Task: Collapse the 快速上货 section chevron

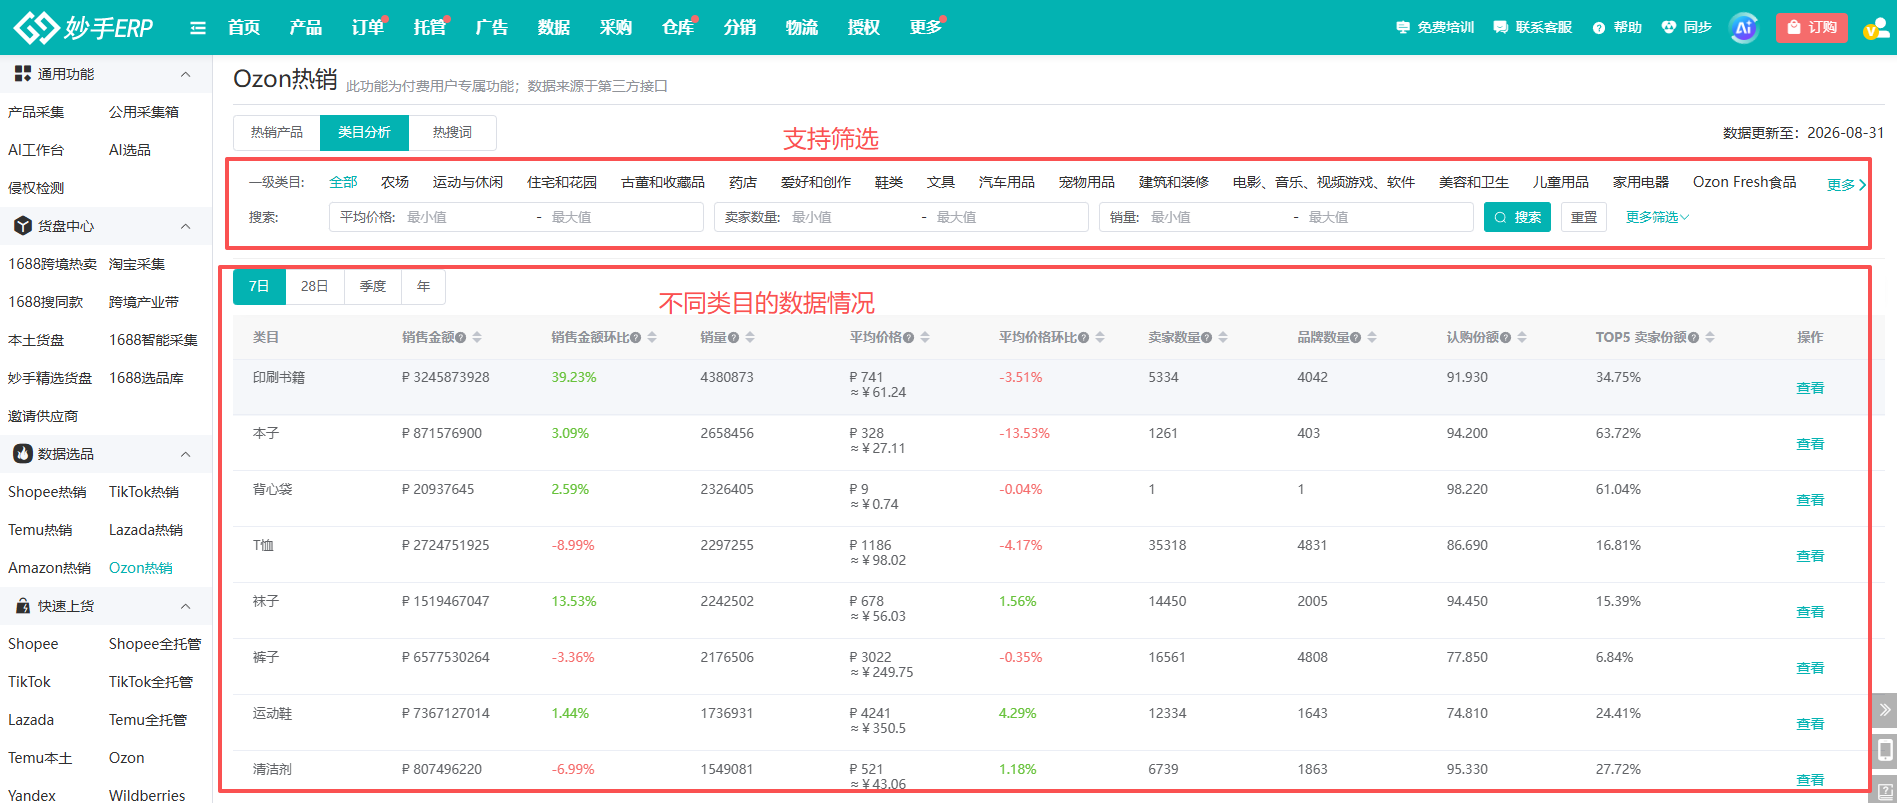Action: (185, 606)
